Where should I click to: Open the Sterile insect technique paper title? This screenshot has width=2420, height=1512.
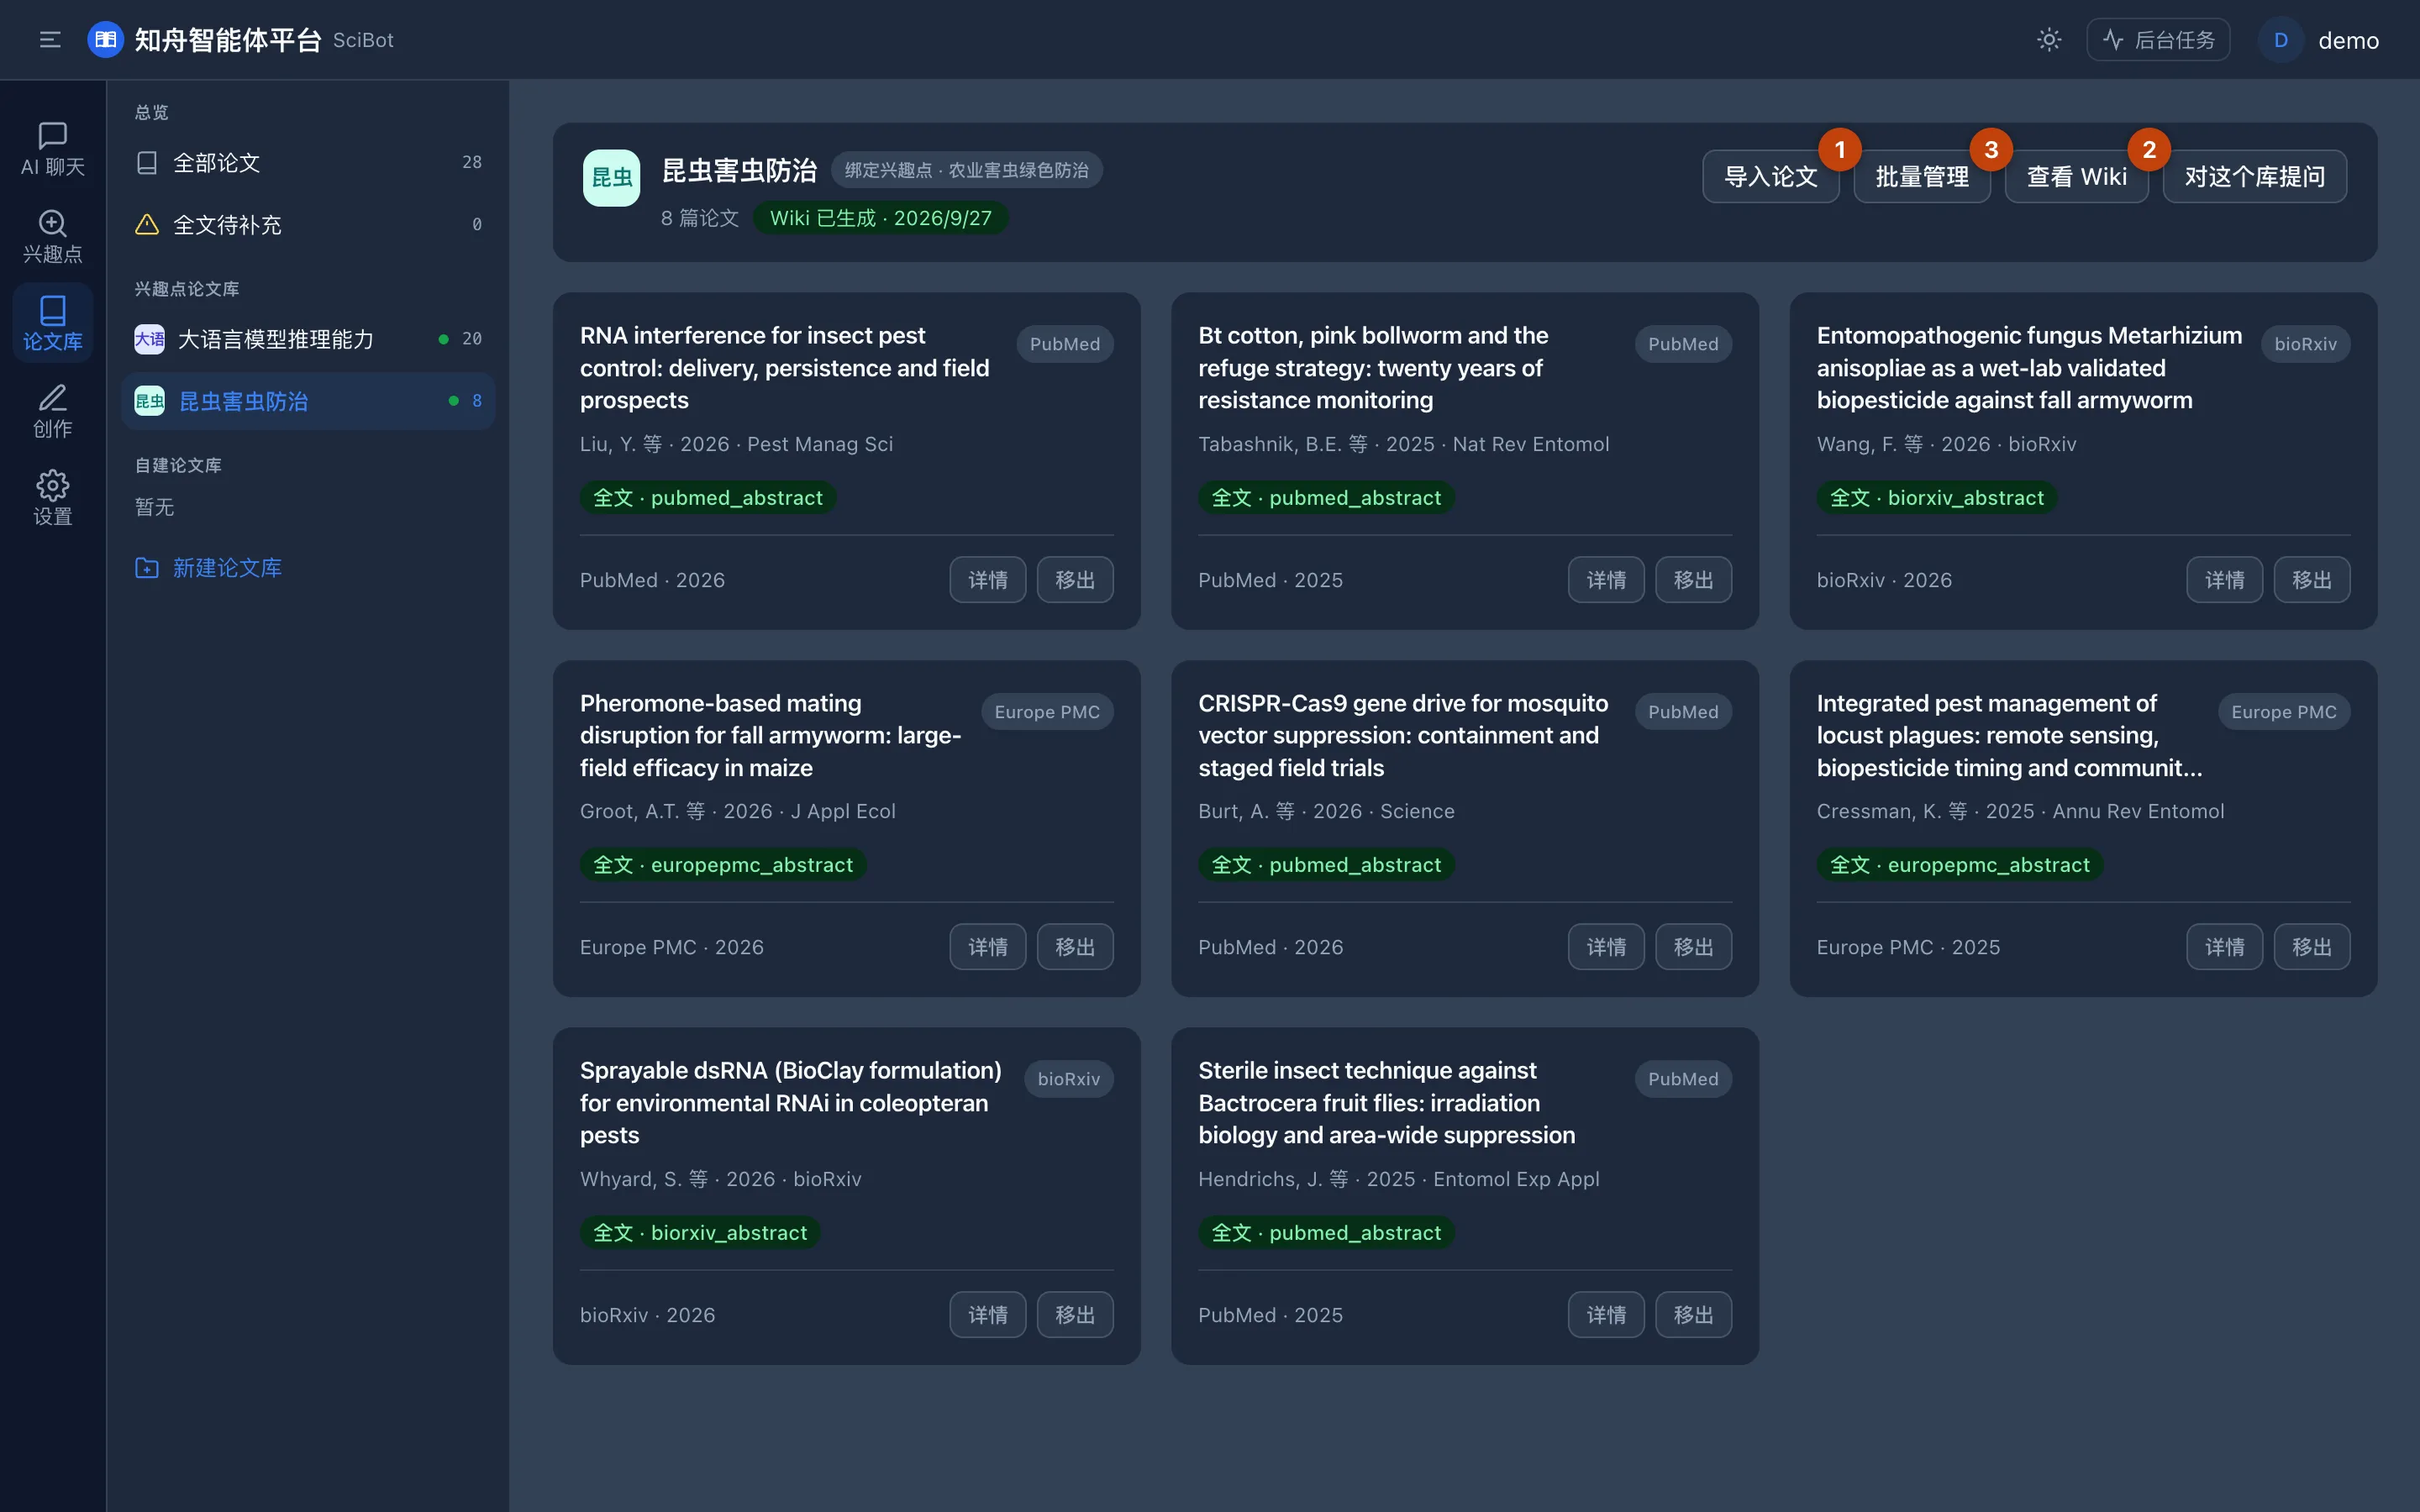coord(1386,1103)
